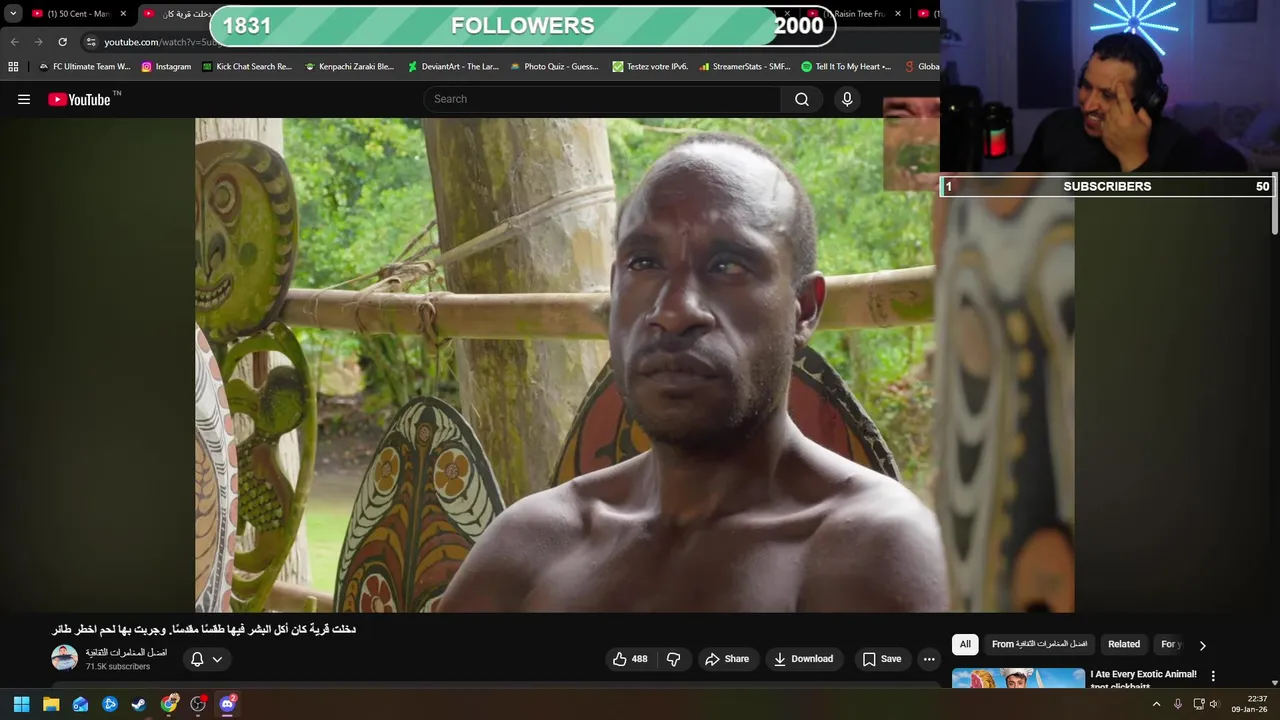This screenshot has height=720, width=1280.
Task: Click the browser address bar URL
Action: pos(160,42)
